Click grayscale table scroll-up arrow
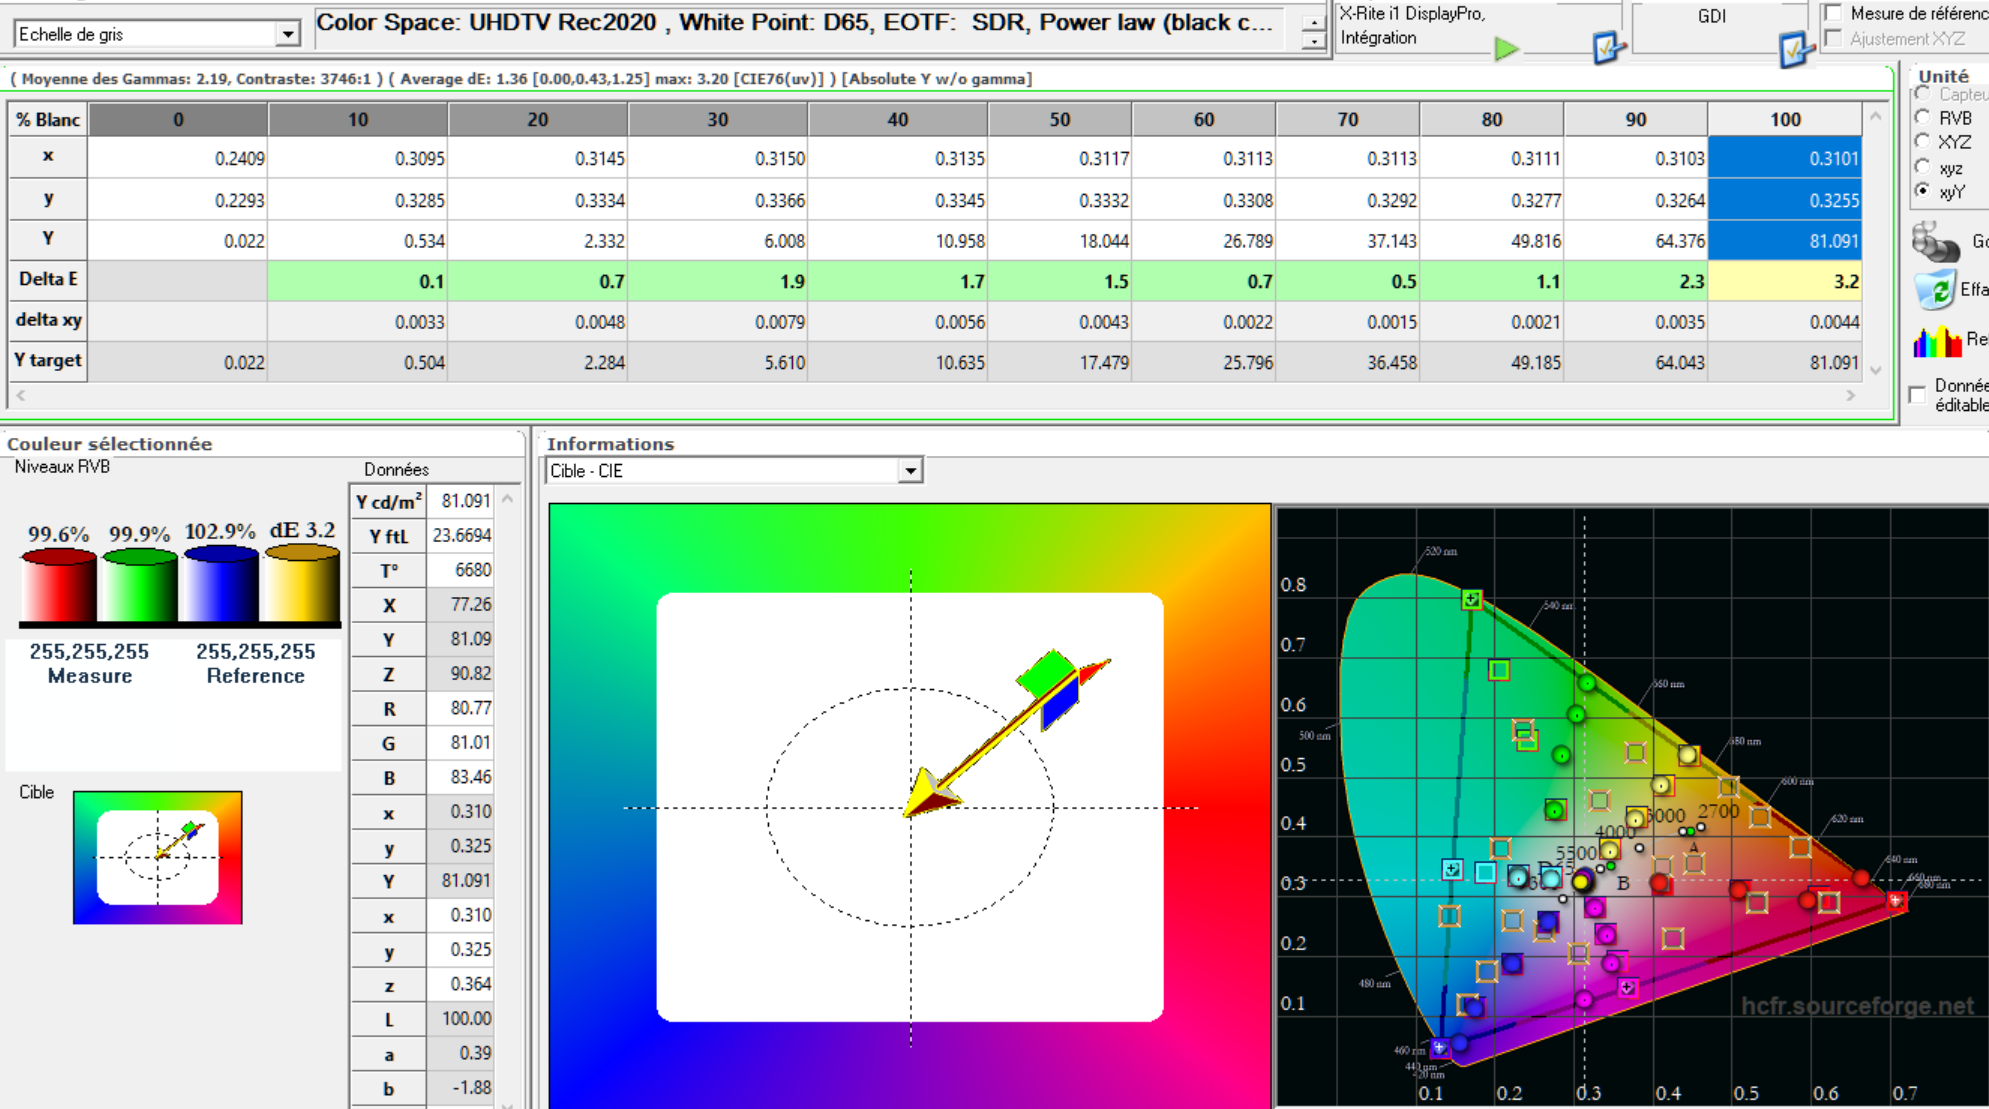The height and width of the screenshot is (1109, 1989). click(1875, 117)
